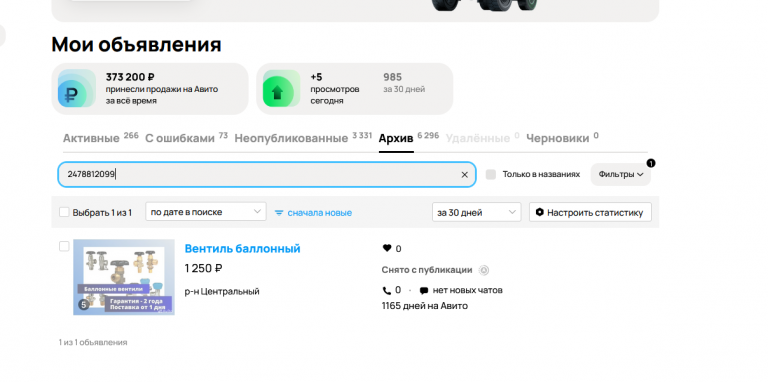The height and width of the screenshot is (382, 768).
Task: Click the нет новых чатов text
Action: point(467,290)
